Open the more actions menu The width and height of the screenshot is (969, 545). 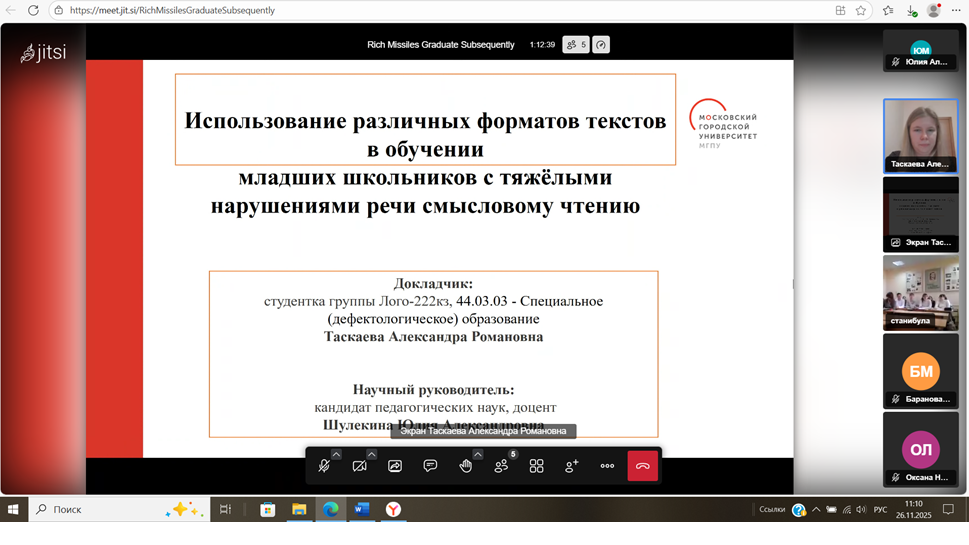(x=607, y=466)
